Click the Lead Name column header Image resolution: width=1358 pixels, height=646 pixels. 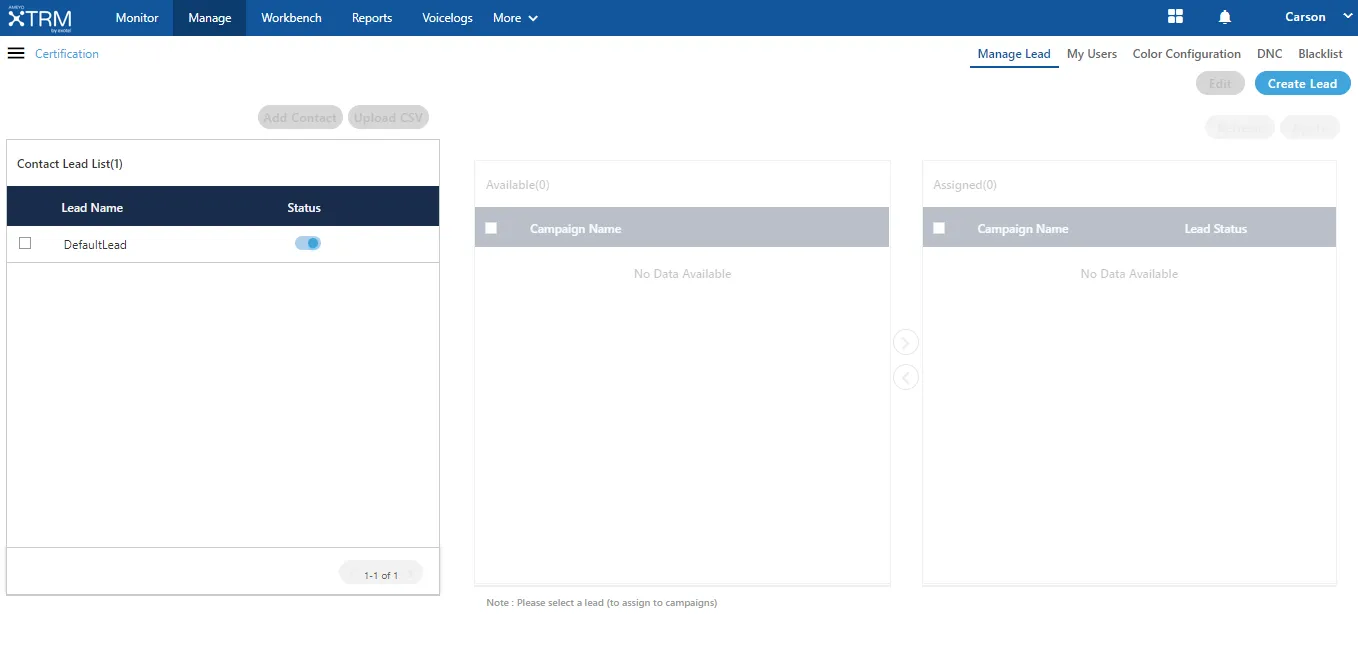coord(92,208)
